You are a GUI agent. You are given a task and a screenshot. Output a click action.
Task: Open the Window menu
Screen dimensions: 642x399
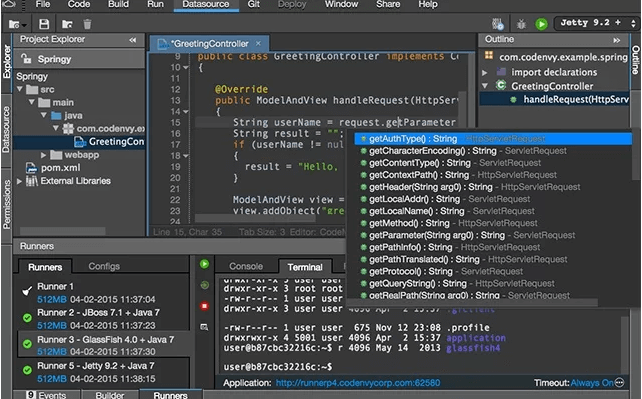pyautogui.click(x=341, y=5)
